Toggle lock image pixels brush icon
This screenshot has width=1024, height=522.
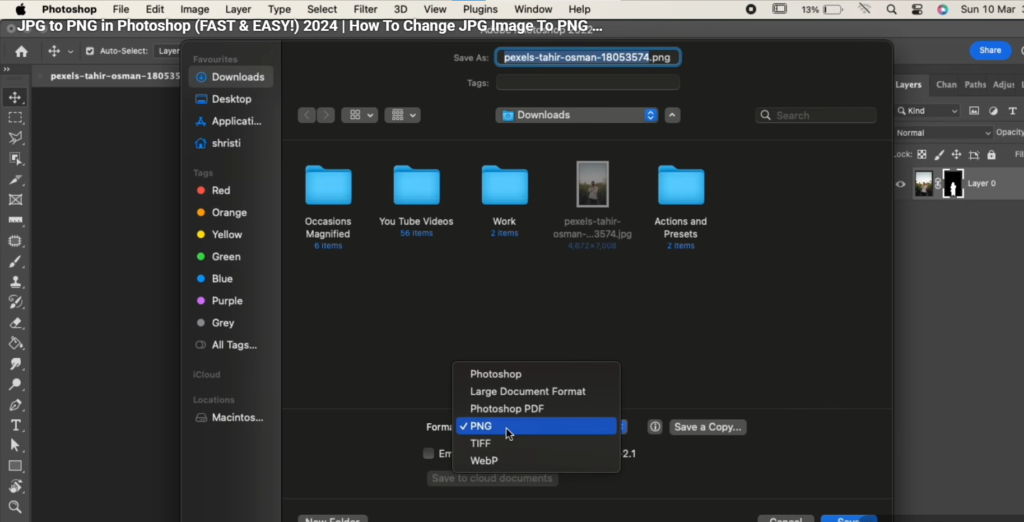[x=939, y=155]
